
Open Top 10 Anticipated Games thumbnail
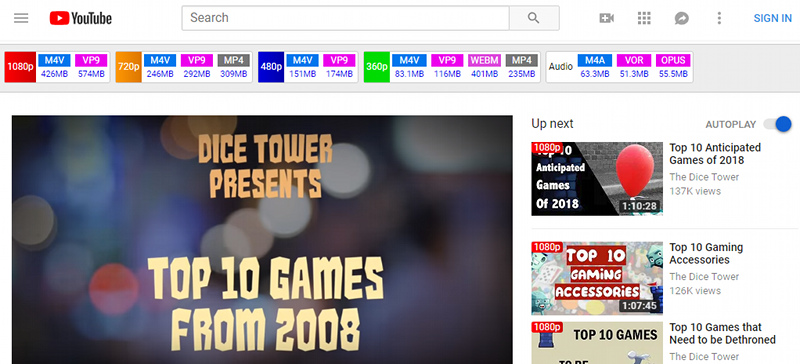tap(597, 179)
